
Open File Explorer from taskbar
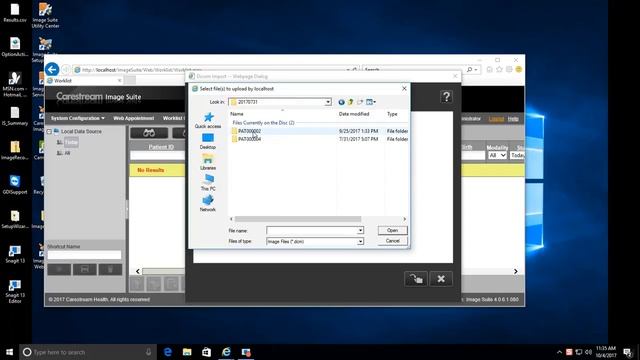point(187,352)
